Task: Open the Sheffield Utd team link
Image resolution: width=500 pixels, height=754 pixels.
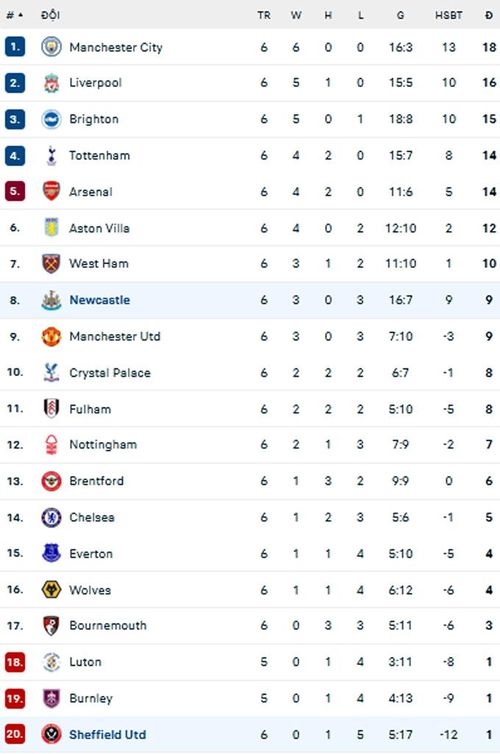Action: 107,735
